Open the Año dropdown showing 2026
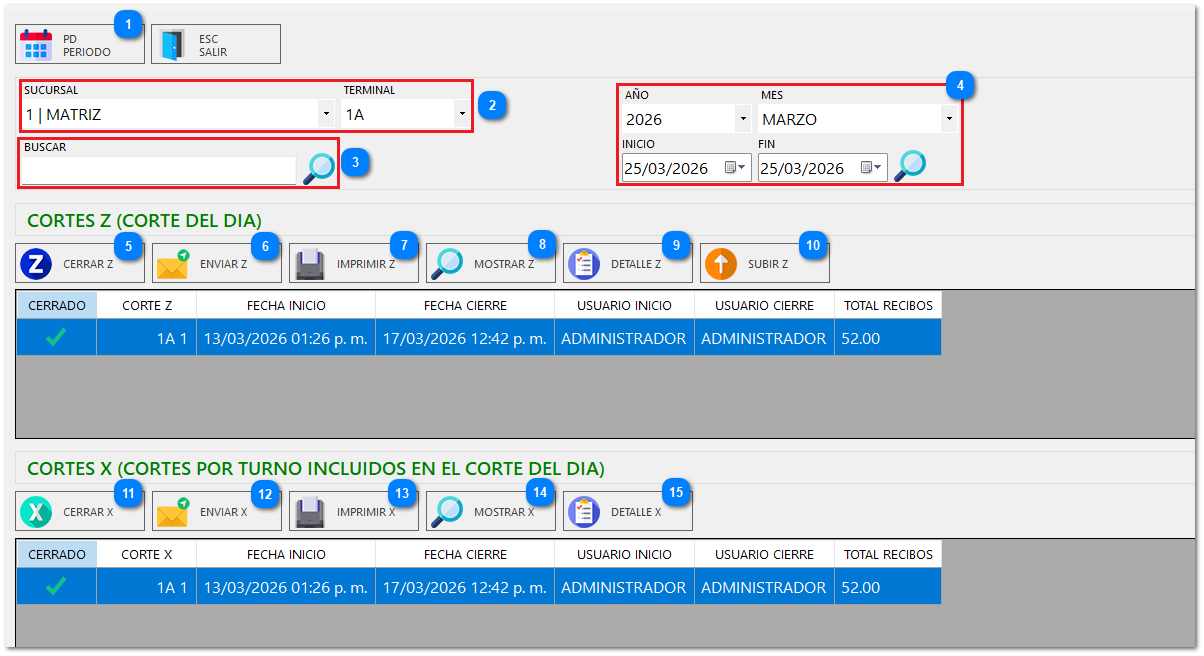Screen dimensions: 1204x656 743,119
